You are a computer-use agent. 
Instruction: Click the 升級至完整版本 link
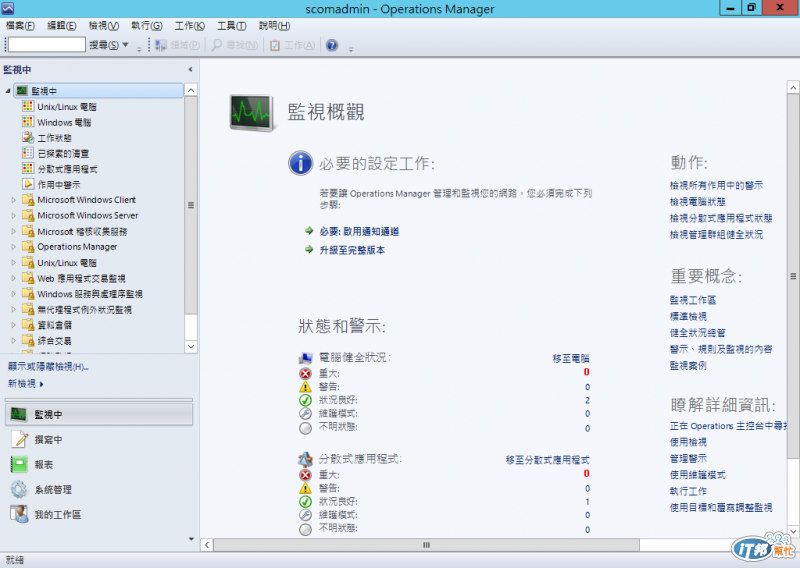pos(352,250)
